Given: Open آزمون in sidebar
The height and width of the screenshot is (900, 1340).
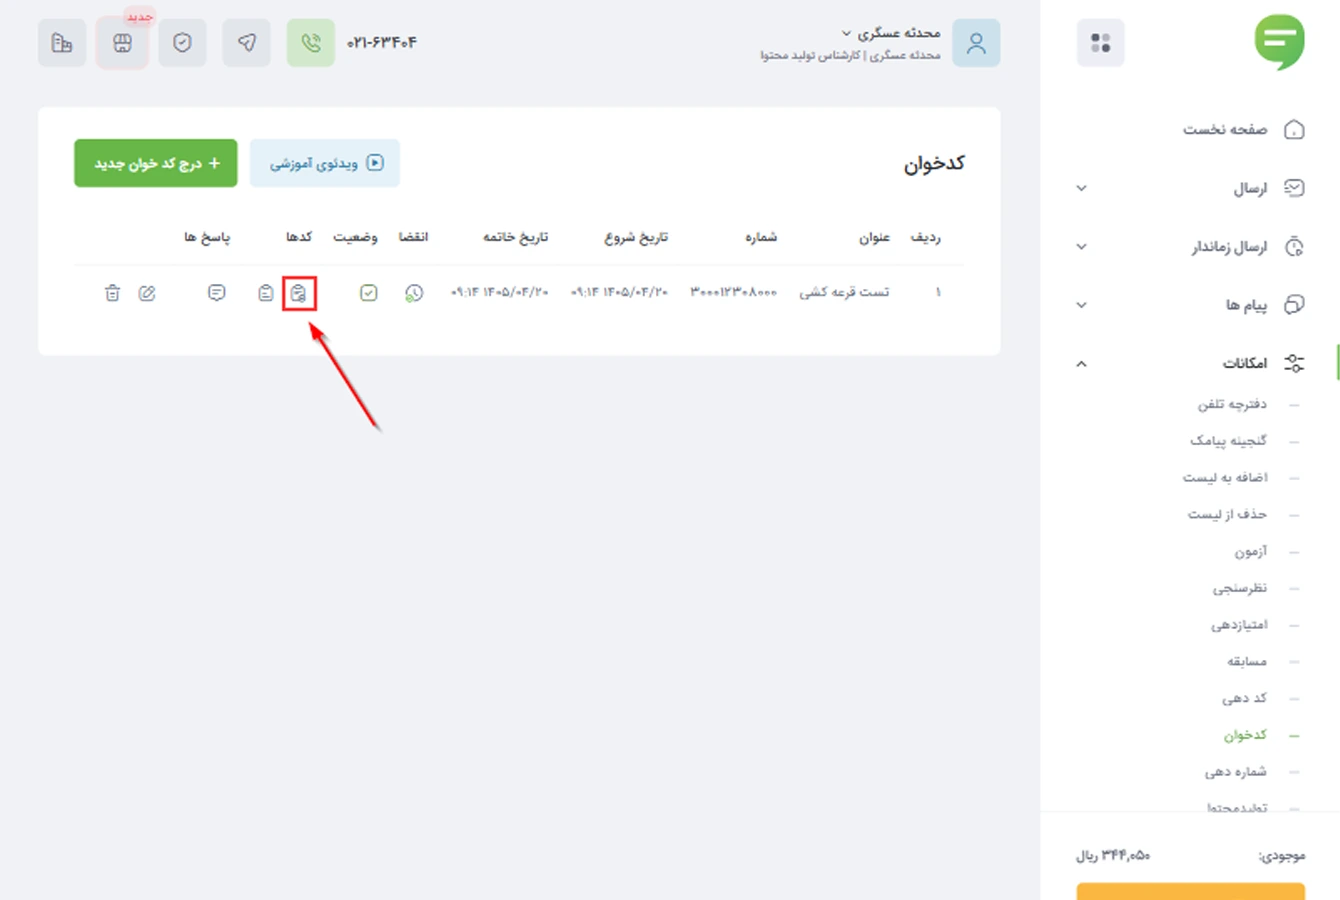Looking at the screenshot, I should [x=1250, y=551].
